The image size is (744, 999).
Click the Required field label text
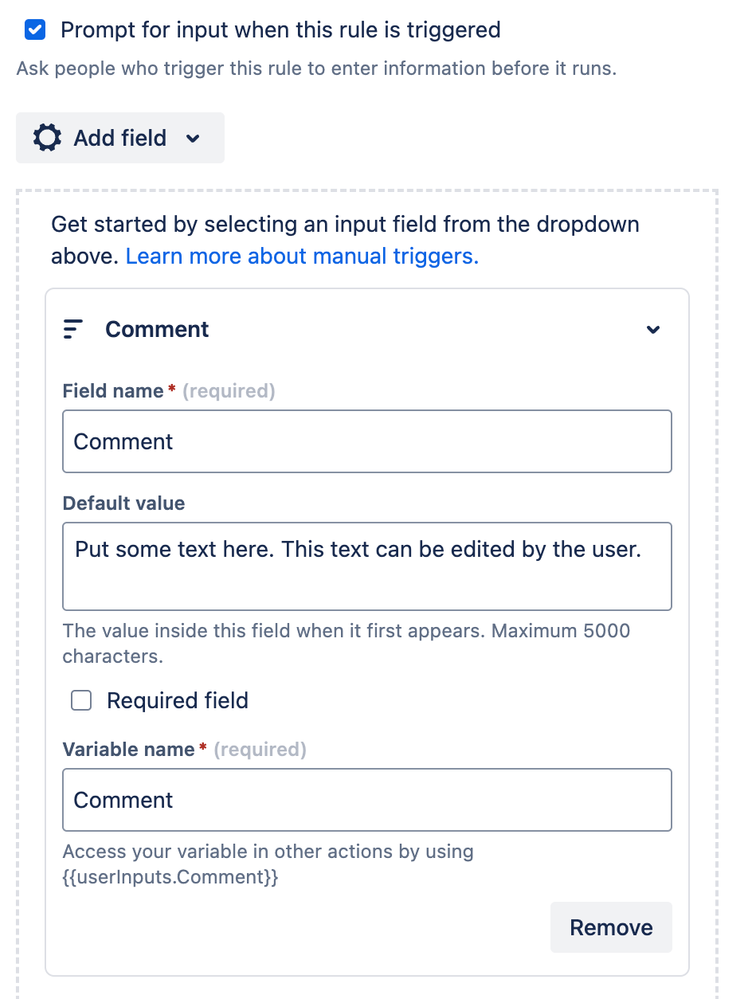click(x=178, y=701)
